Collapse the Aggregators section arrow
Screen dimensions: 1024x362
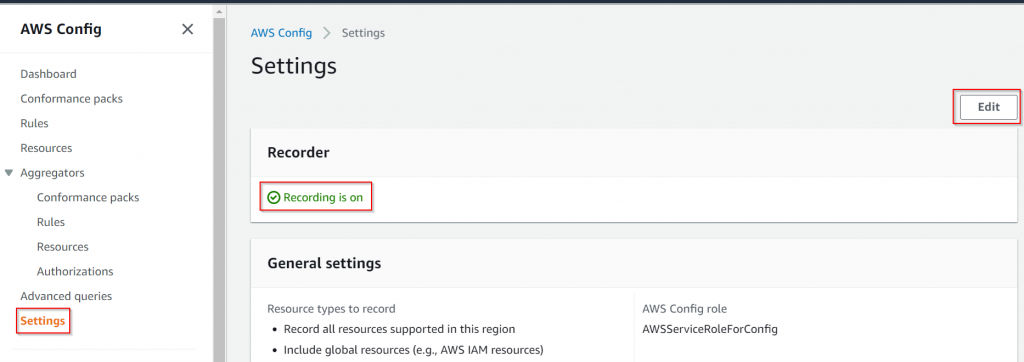coord(8,173)
